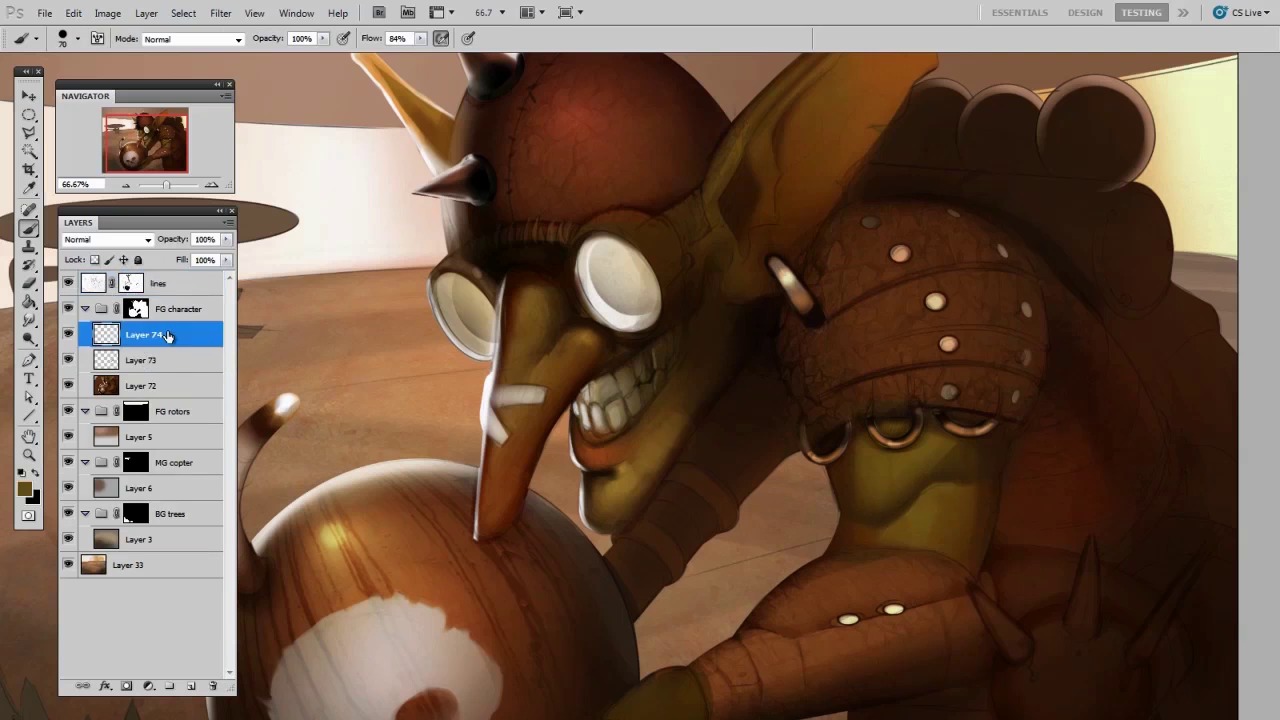Toggle lock transparent pixels
The width and height of the screenshot is (1280, 720).
coord(95,260)
